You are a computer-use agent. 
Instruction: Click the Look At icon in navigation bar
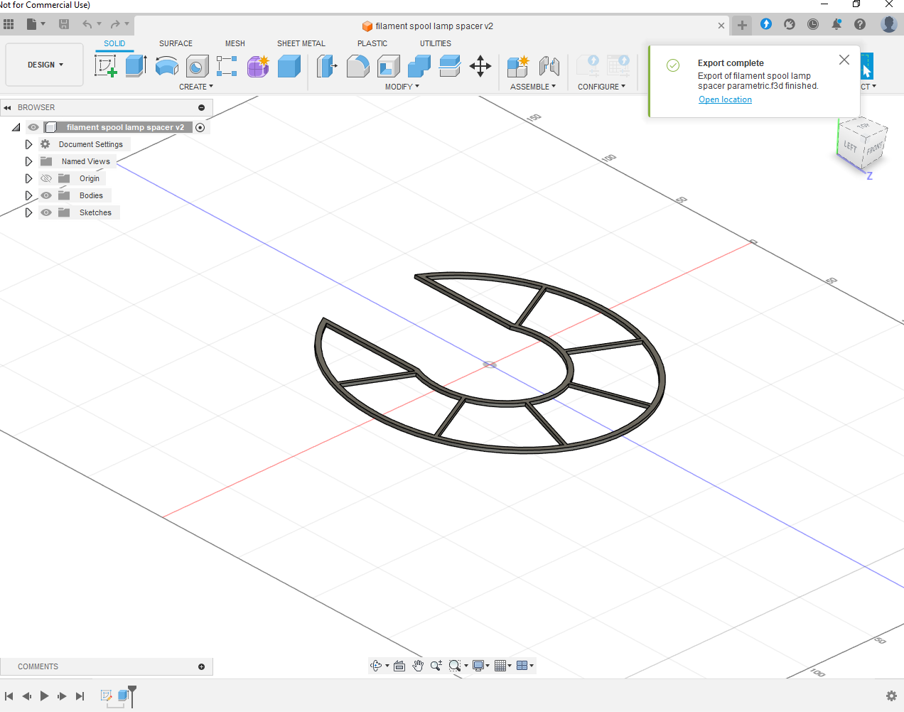tap(399, 666)
